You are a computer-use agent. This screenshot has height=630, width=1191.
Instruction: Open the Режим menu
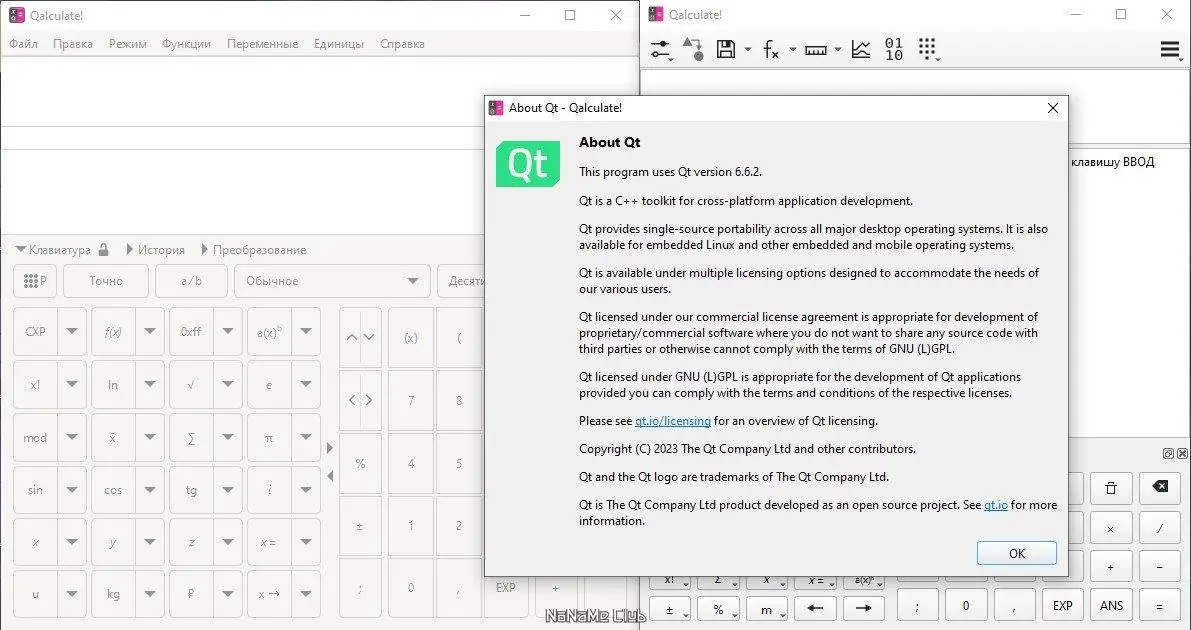pos(128,44)
